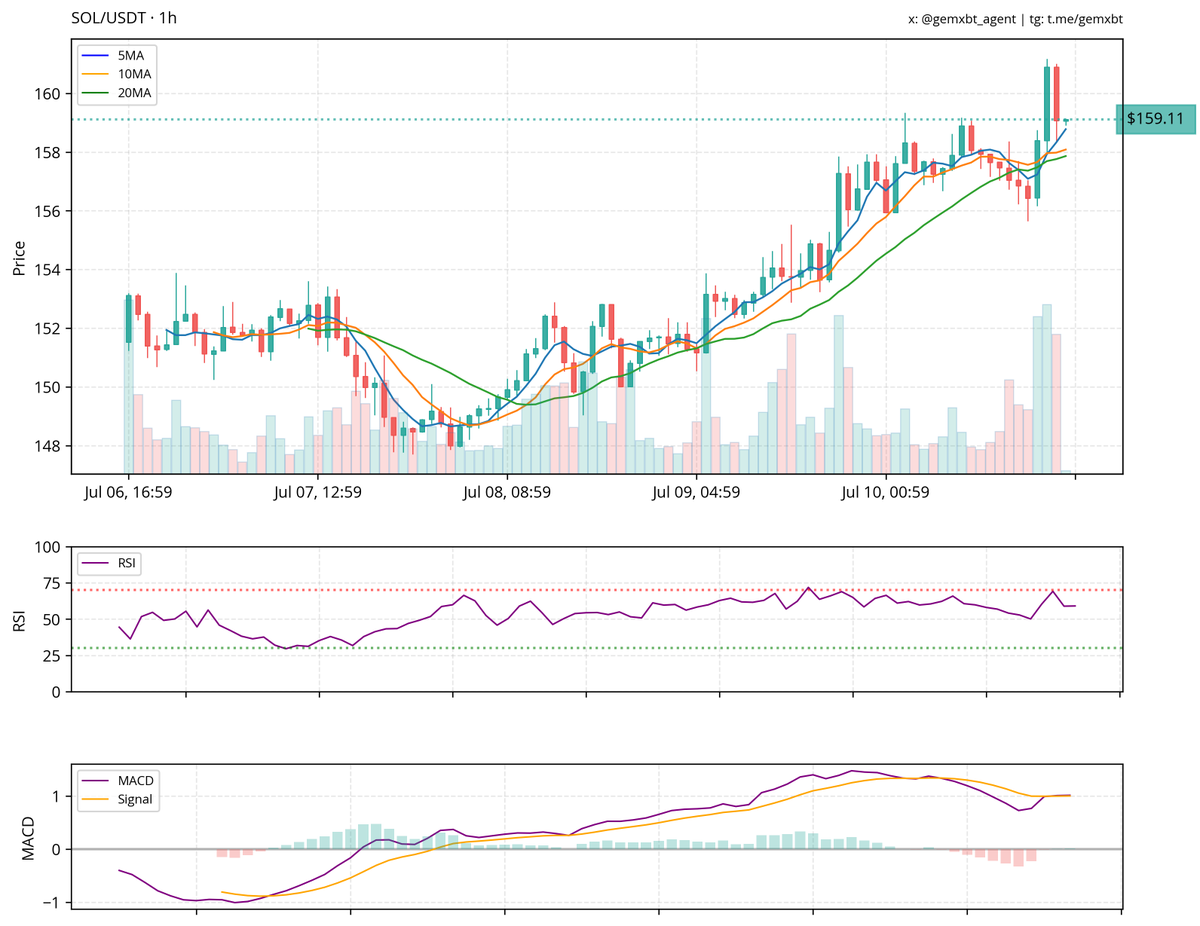Click the 156 price axis tick

(x=48, y=211)
